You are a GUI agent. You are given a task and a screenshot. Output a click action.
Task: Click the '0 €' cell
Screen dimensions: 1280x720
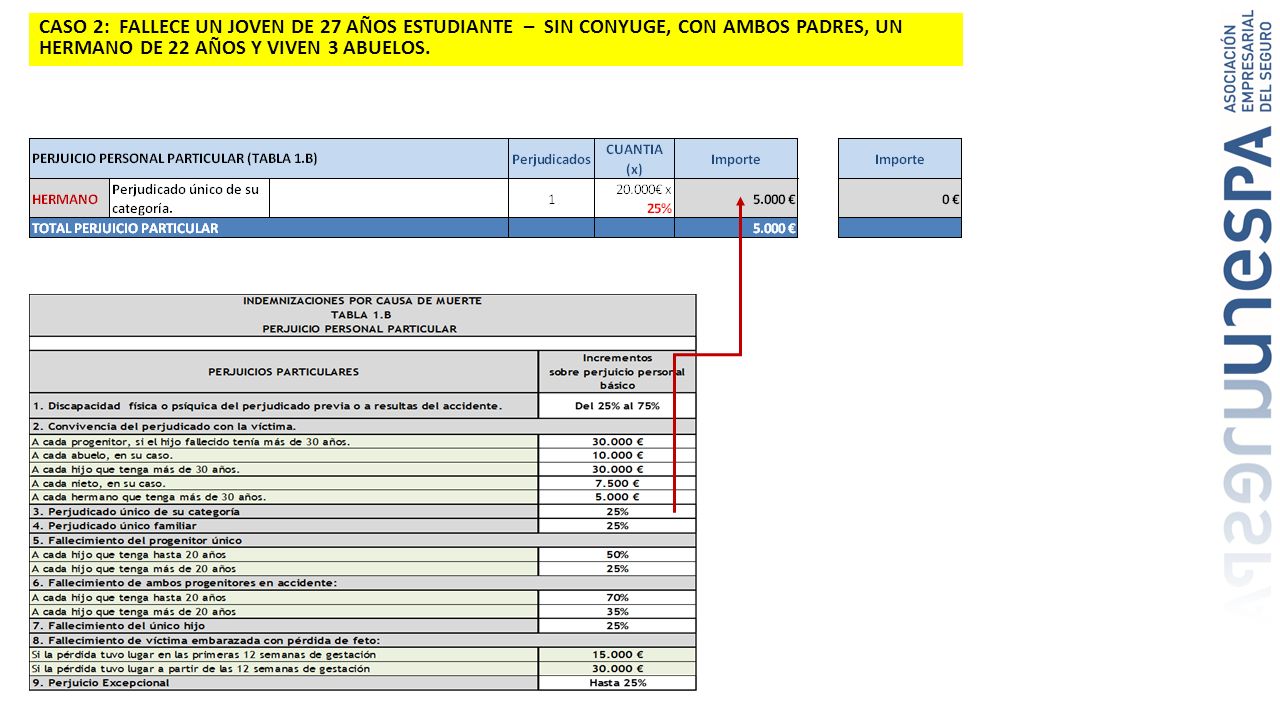[x=899, y=198]
